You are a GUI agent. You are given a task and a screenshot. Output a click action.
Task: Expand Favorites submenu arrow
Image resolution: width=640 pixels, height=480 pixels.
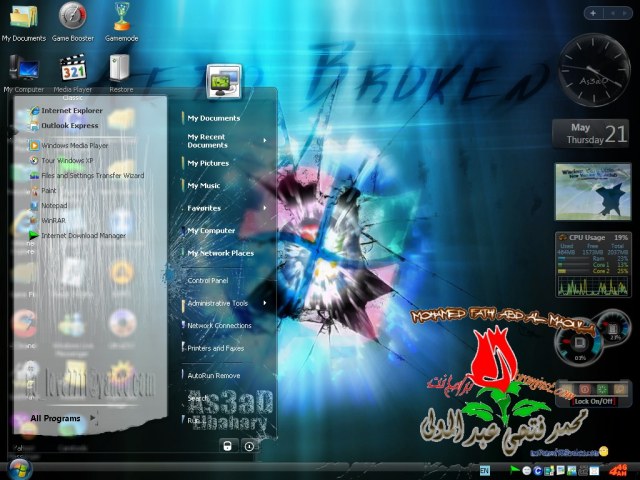tap(265, 208)
